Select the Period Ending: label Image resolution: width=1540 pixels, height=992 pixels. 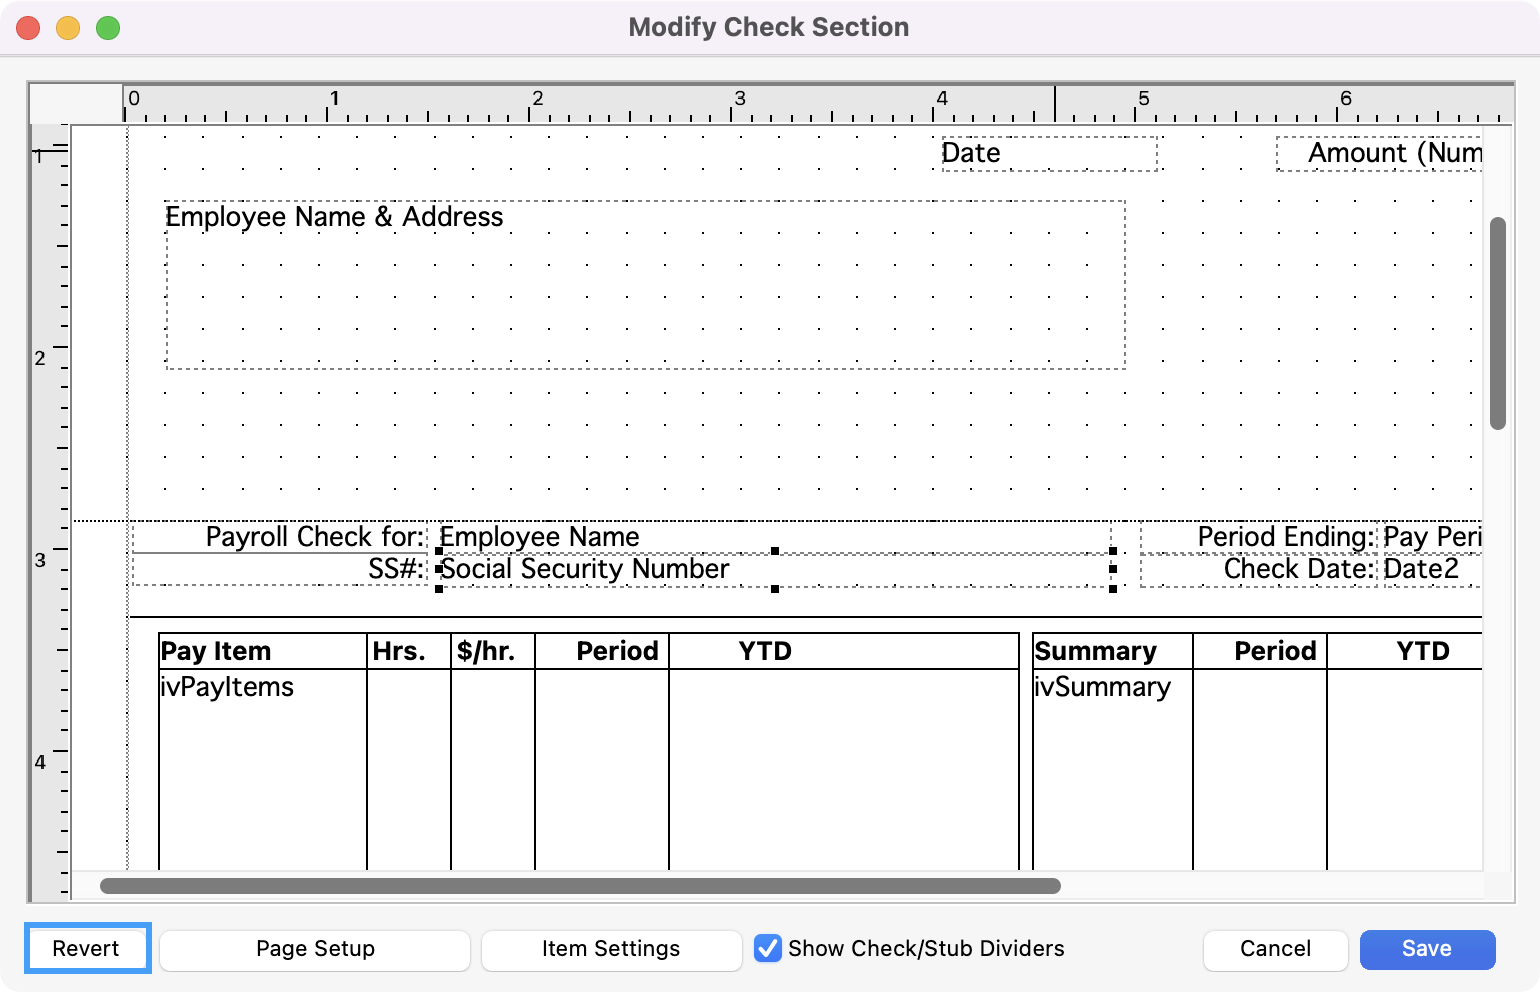1260,537
